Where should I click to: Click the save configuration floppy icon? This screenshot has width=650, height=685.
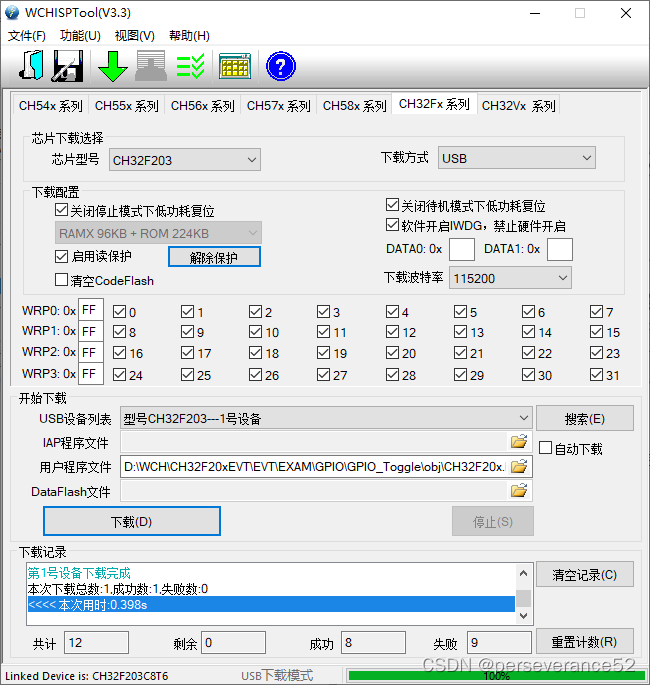click(68, 66)
